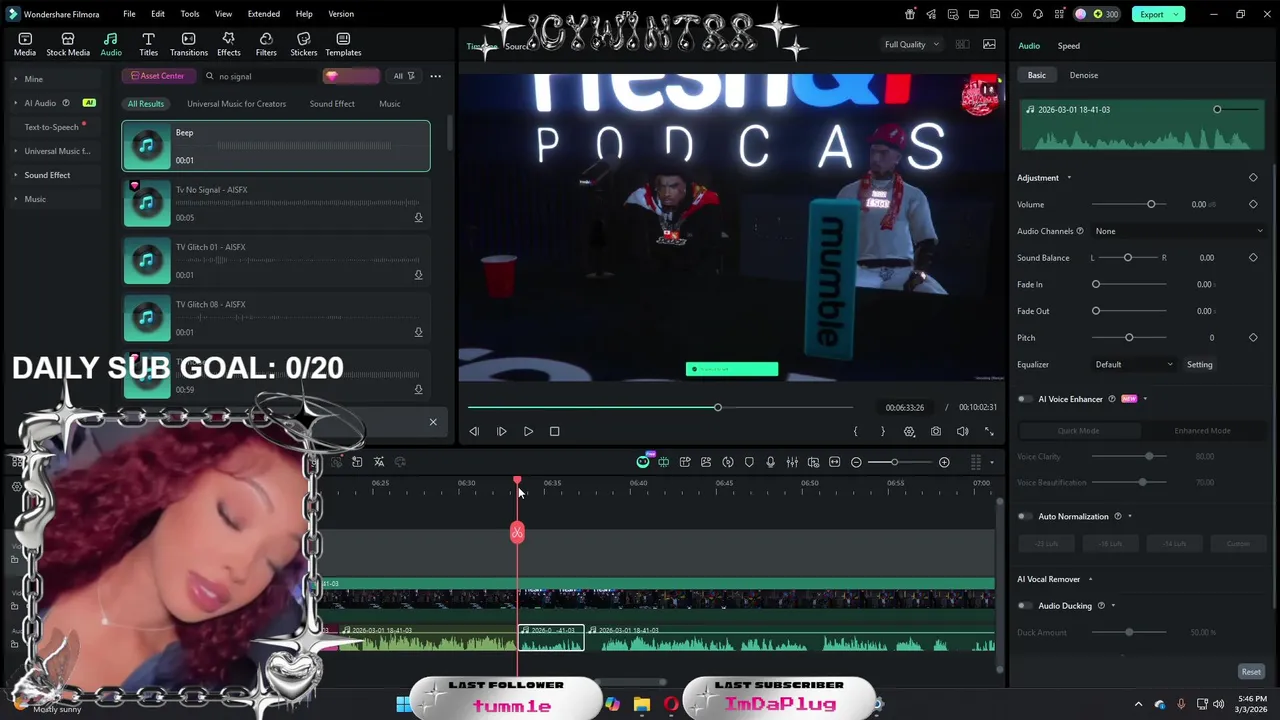Click the timeline zoom out minus icon
1280x720 pixels.
click(x=856, y=462)
